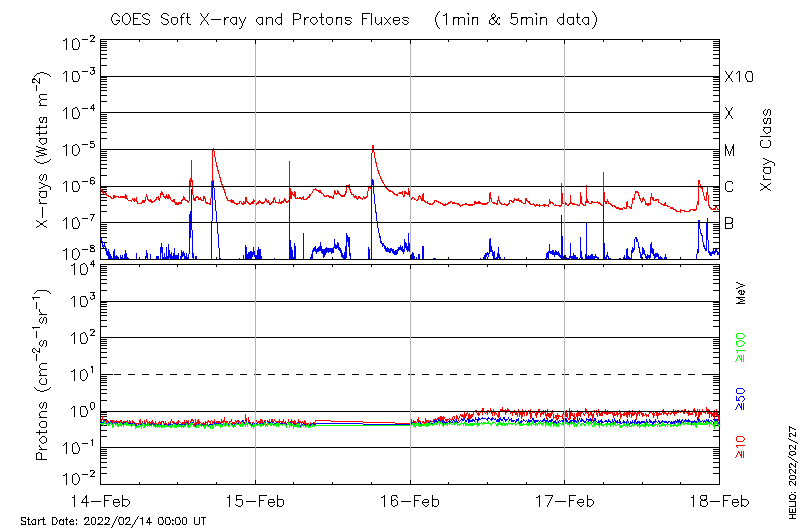800x530 pixels.
Task: Click the green ≥100 MeV legend label
Action: tap(740, 347)
